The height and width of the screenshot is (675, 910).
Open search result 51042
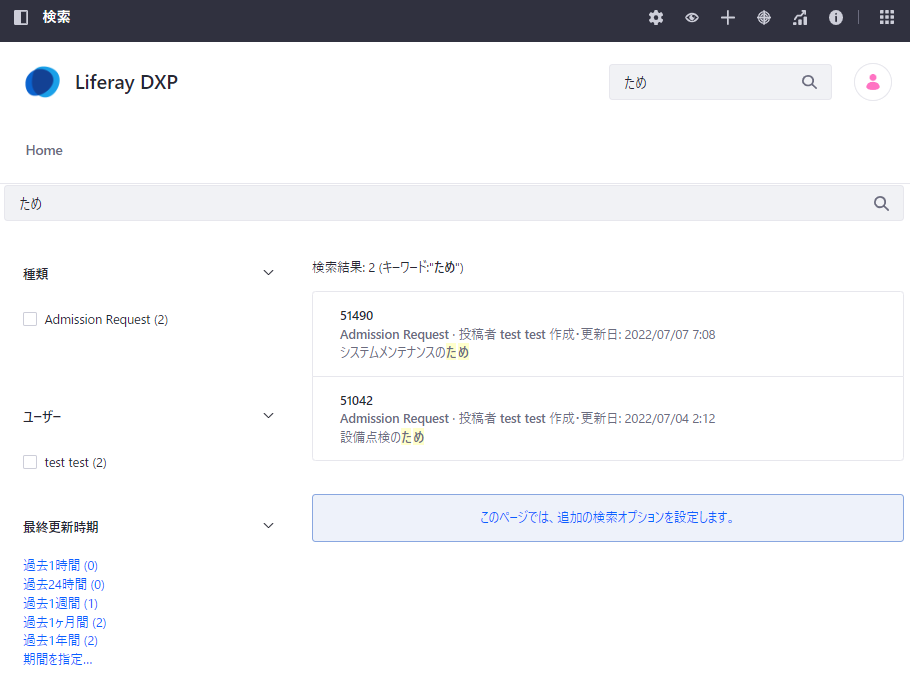356,400
